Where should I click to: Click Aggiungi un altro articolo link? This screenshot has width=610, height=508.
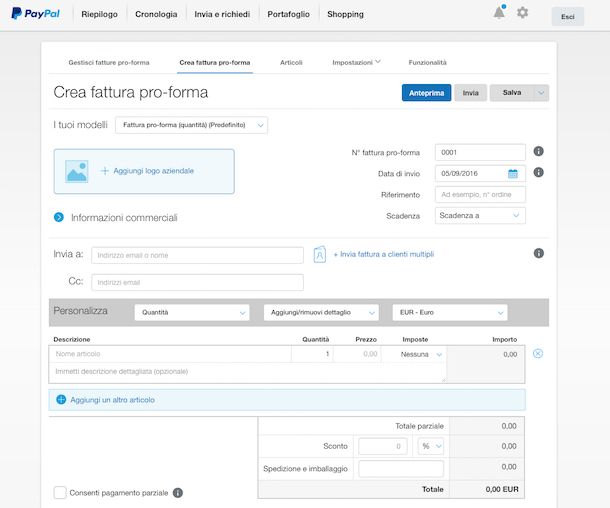[112, 400]
